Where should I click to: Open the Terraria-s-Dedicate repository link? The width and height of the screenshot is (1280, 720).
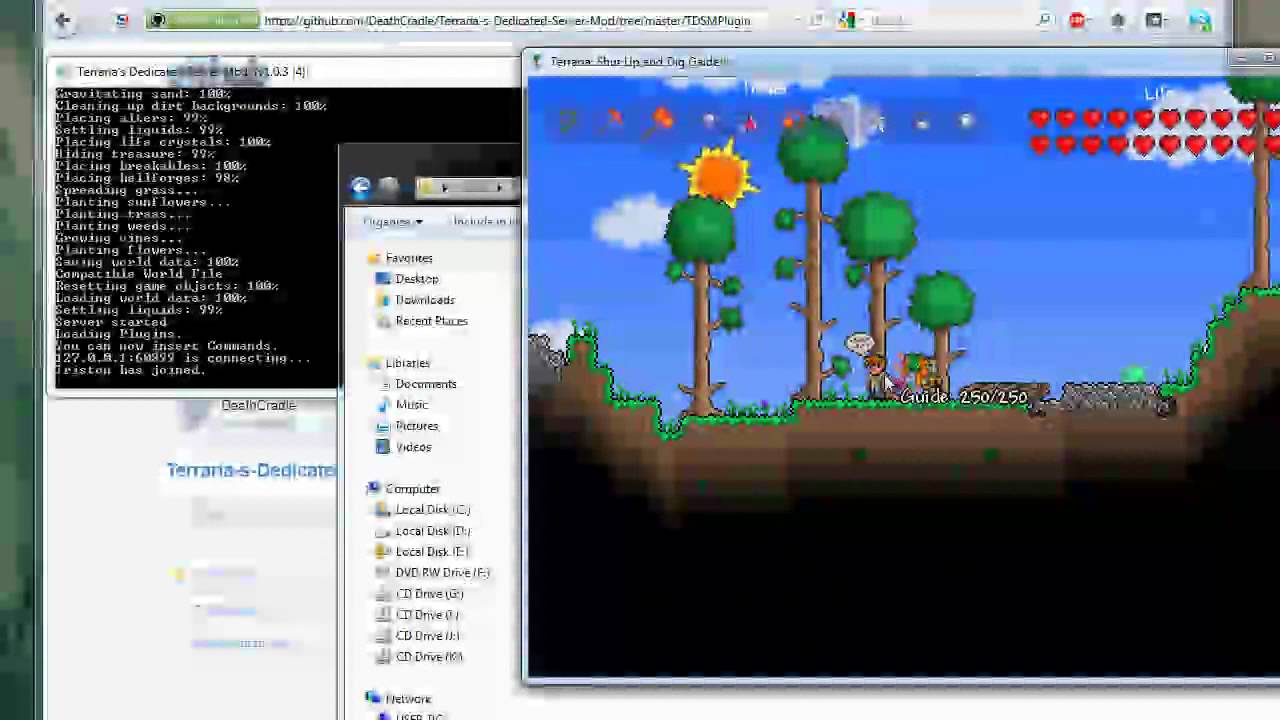[251, 470]
